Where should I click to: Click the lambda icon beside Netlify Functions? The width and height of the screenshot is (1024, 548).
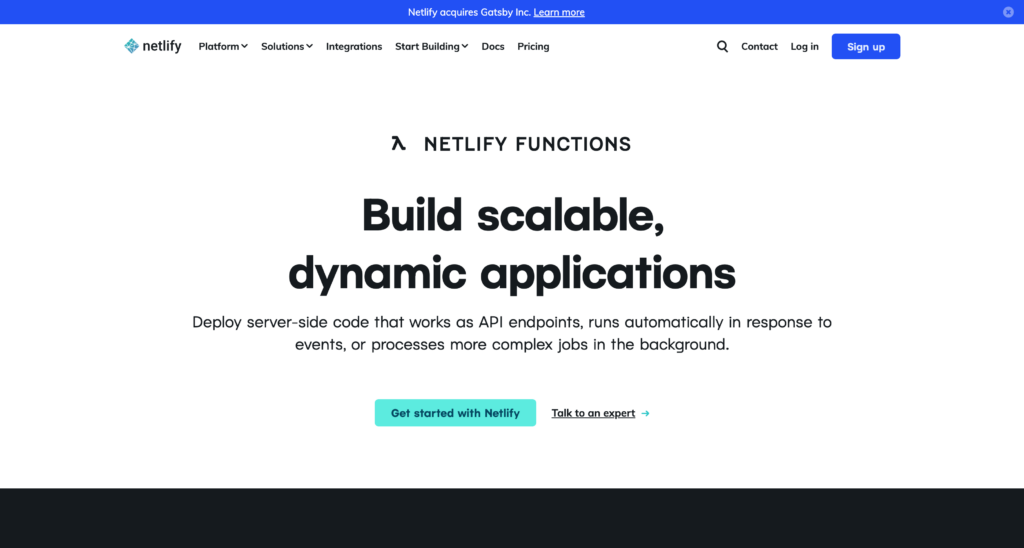[399, 143]
